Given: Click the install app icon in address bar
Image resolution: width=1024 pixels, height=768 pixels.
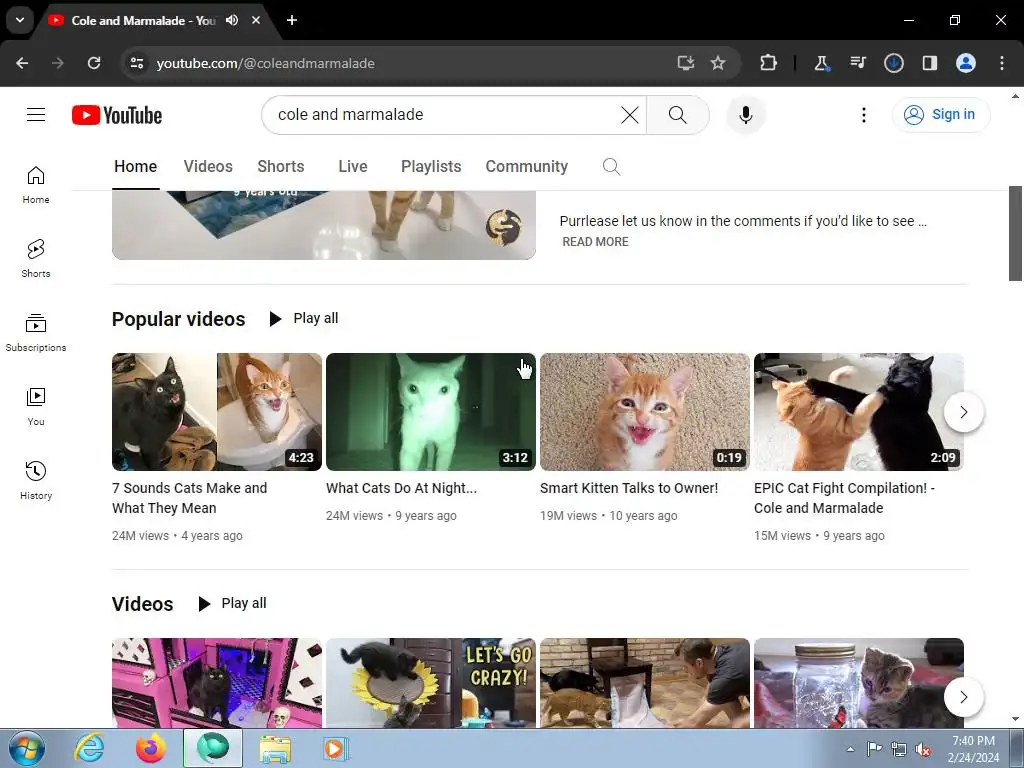Looking at the screenshot, I should tap(685, 63).
